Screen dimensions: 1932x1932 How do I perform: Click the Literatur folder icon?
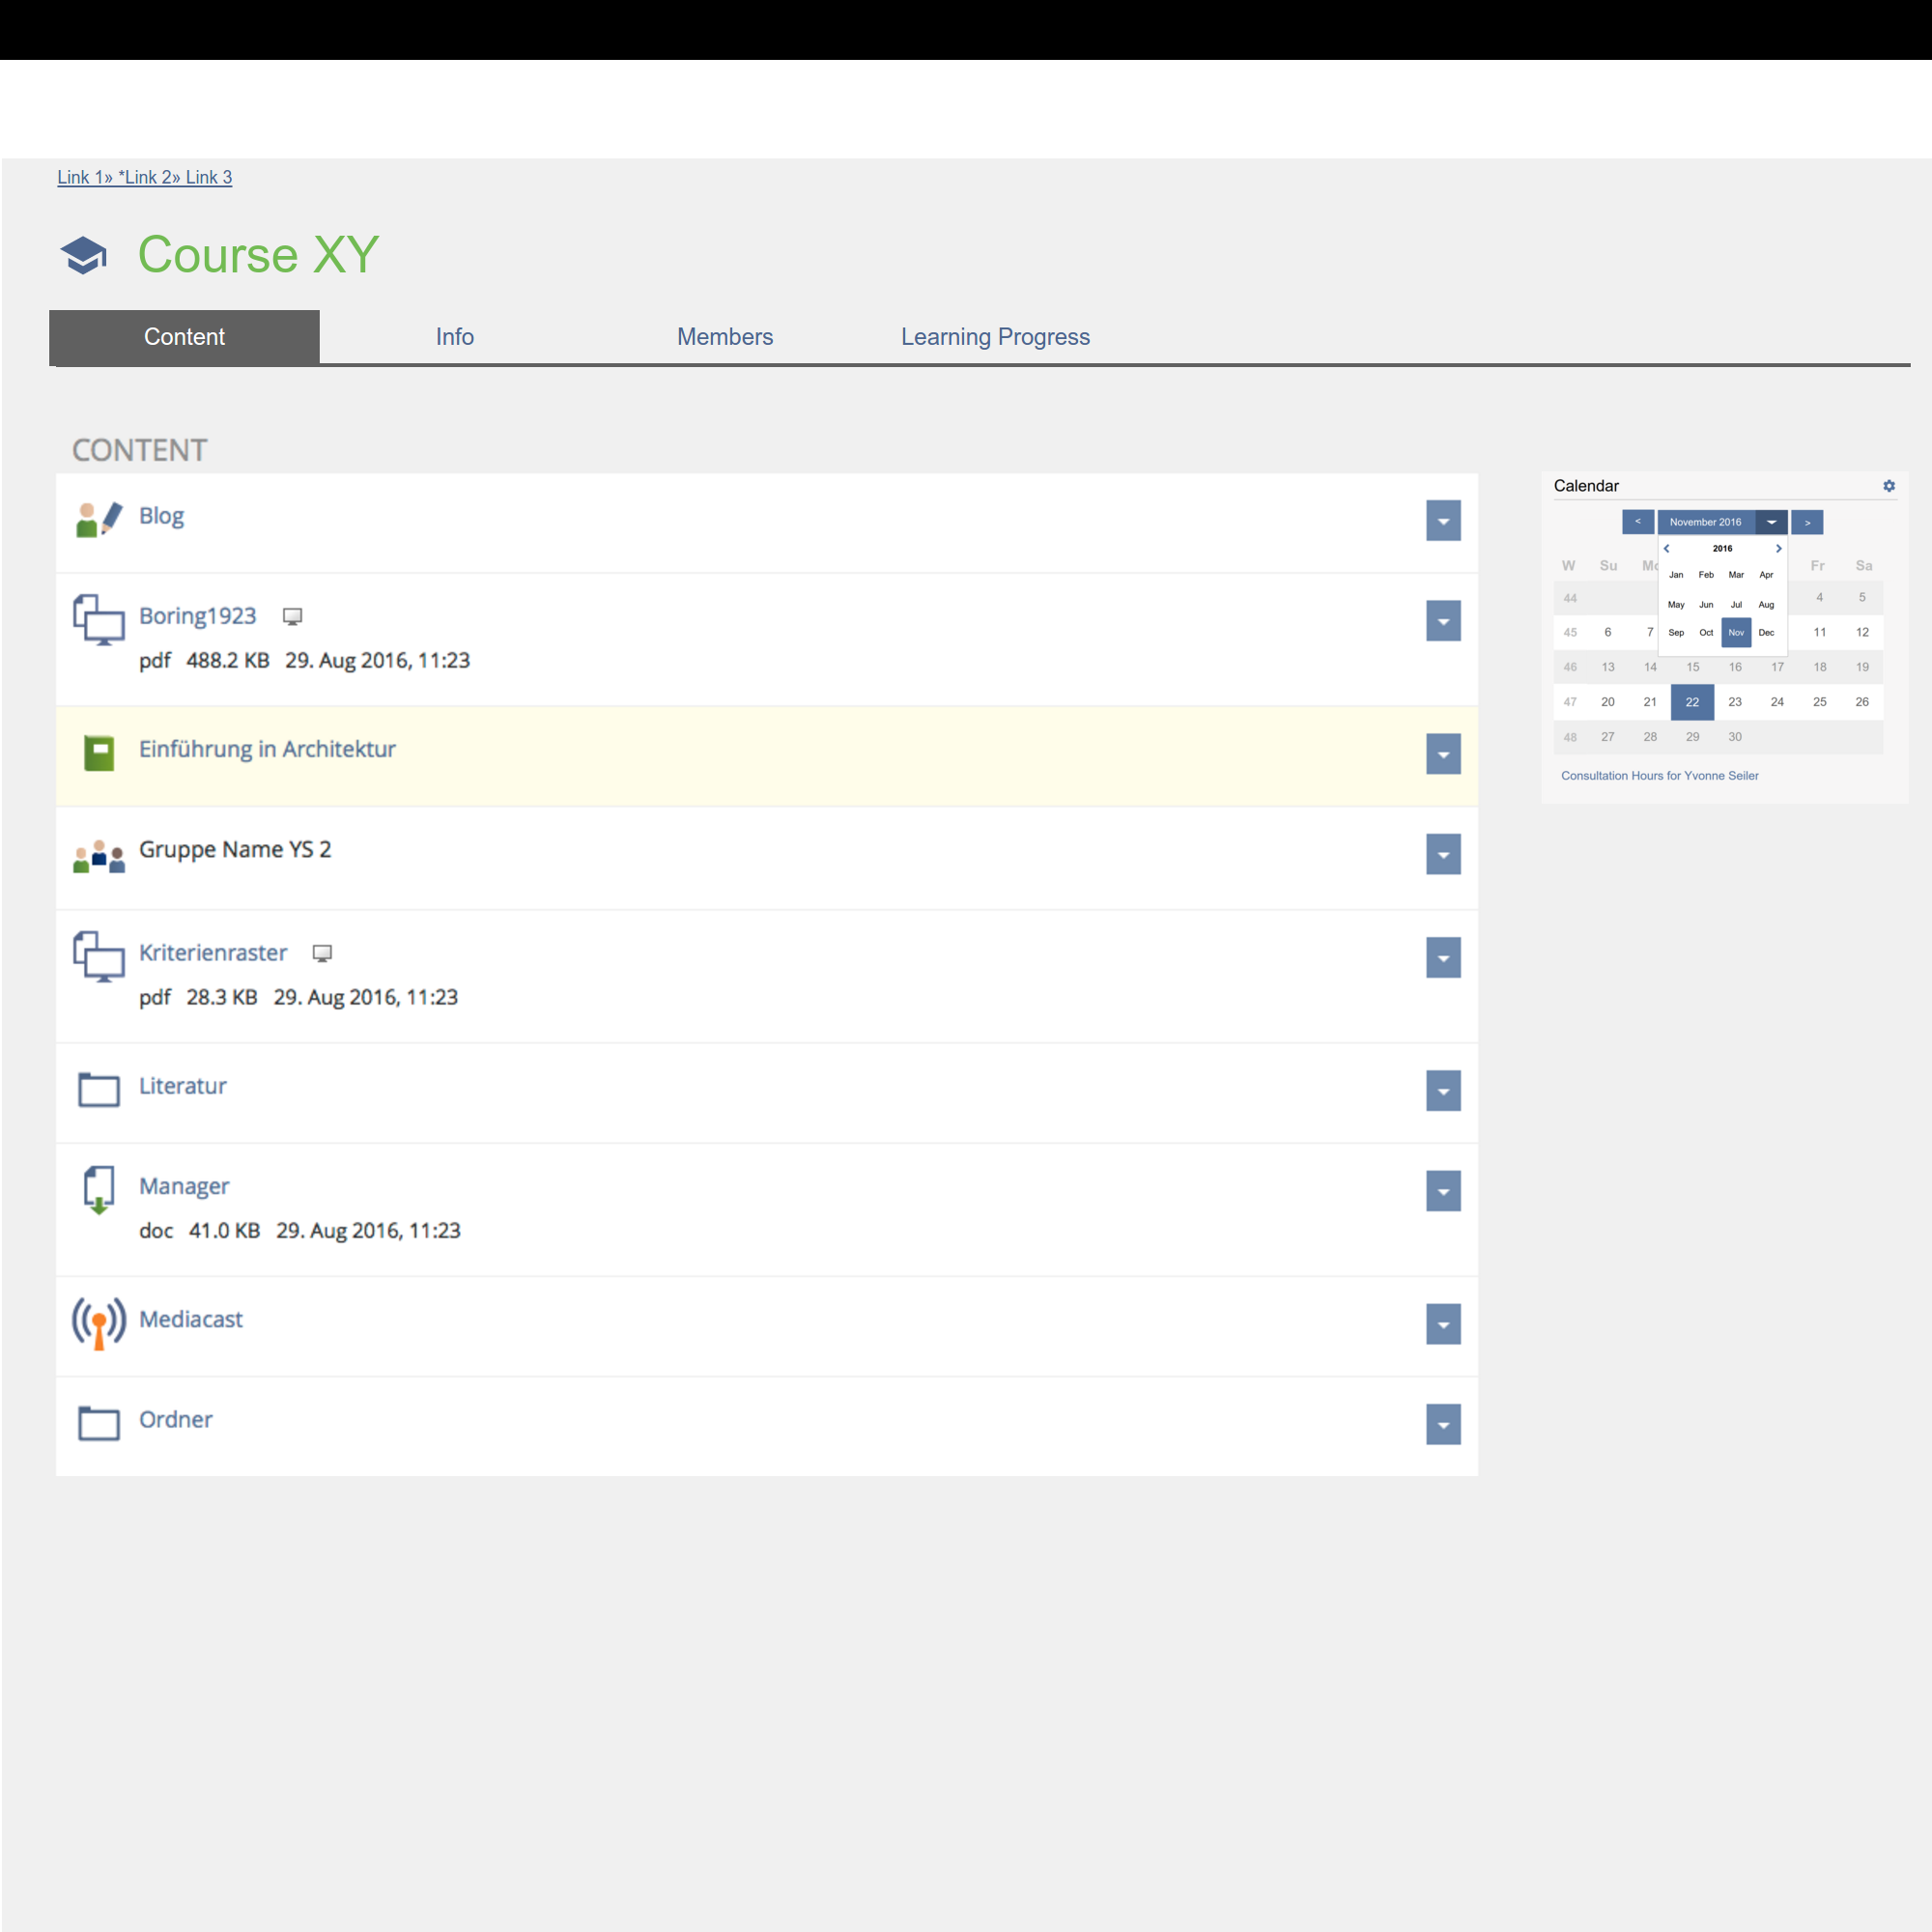pos(98,1088)
